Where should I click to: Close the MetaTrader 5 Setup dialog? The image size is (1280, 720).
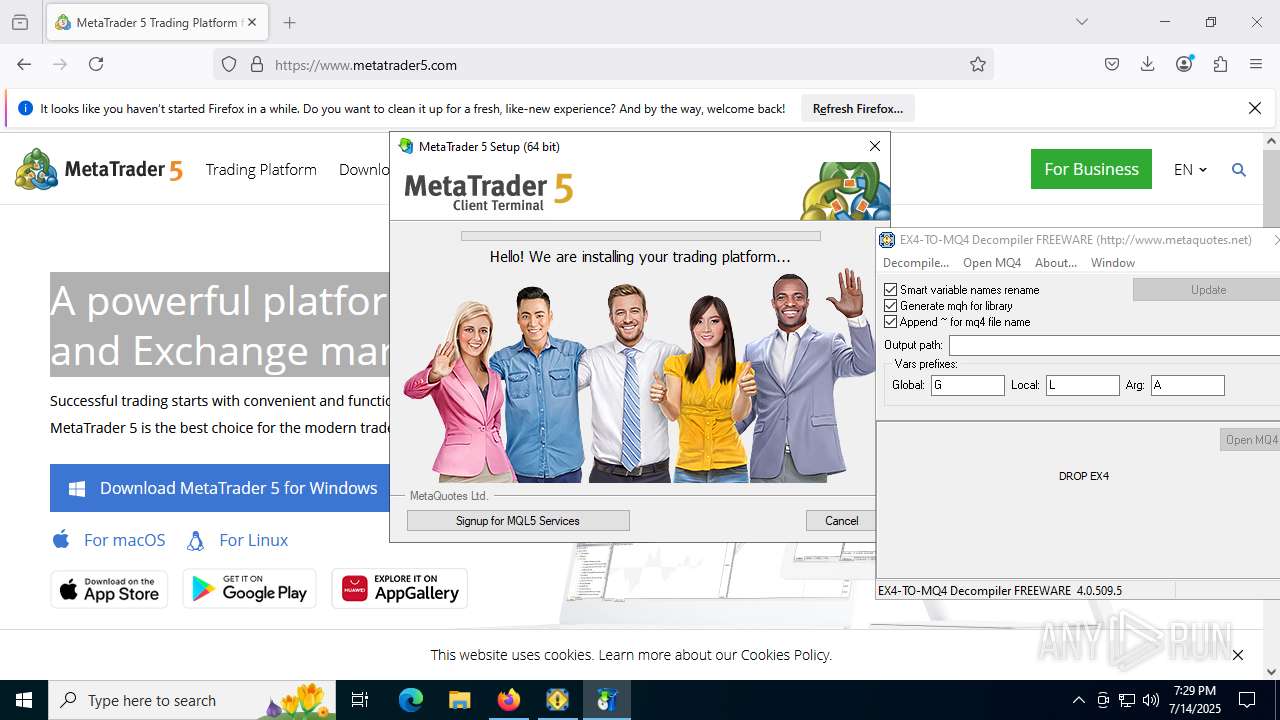[875, 146]
